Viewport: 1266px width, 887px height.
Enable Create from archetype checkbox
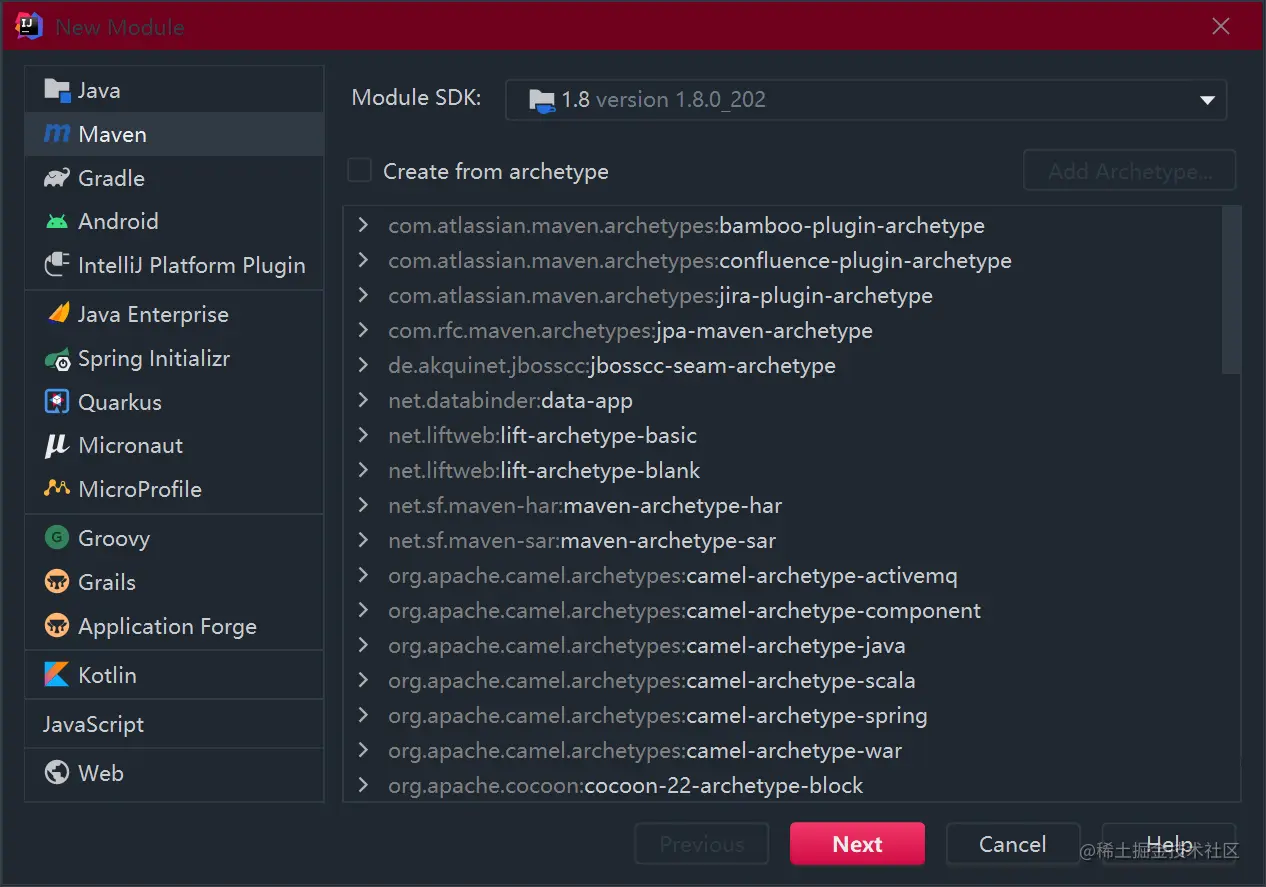(359, 171)
